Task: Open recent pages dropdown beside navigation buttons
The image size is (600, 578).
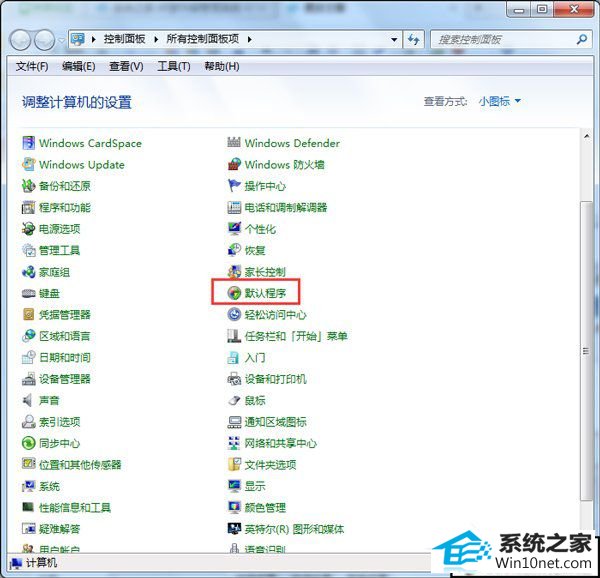Action: click(62, 39)
